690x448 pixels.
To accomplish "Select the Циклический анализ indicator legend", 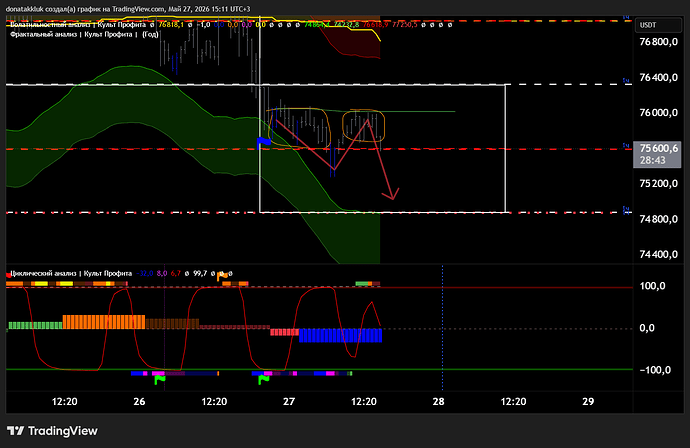I will point(71,273).
